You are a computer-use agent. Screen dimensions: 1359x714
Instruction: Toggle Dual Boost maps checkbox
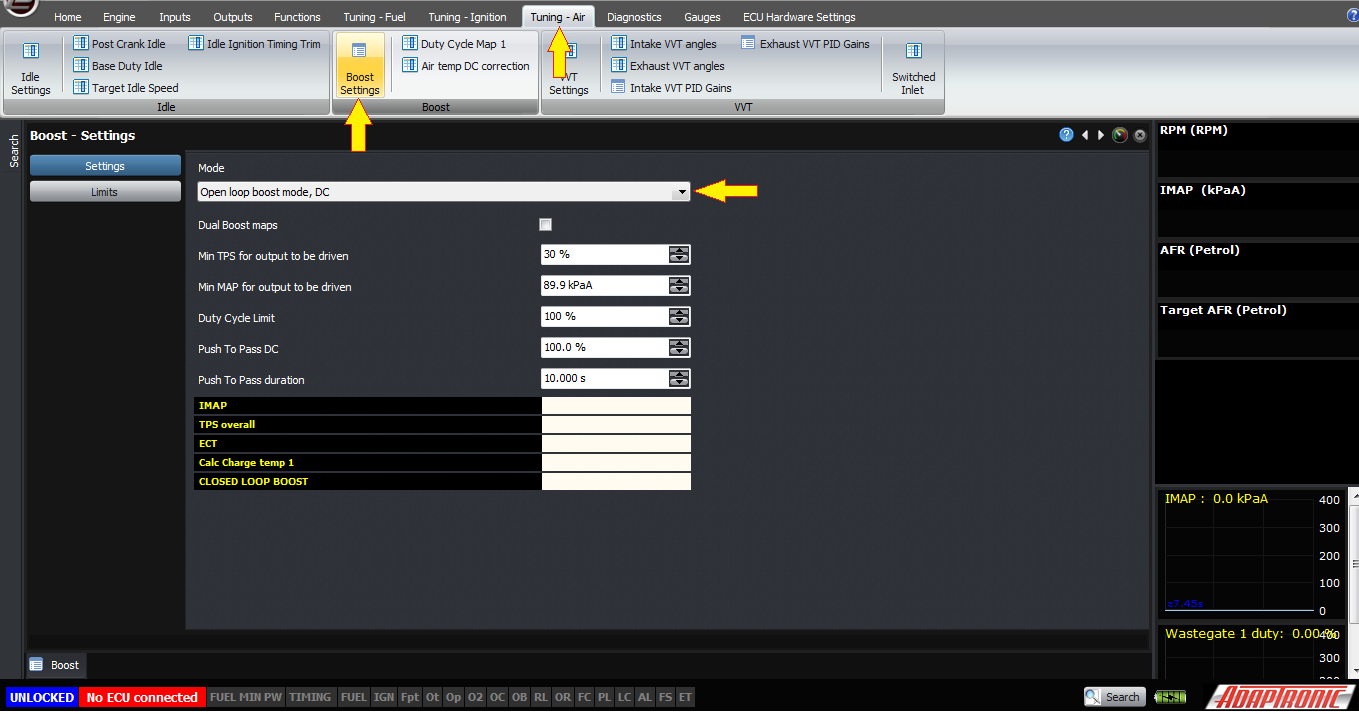point(546,225)
